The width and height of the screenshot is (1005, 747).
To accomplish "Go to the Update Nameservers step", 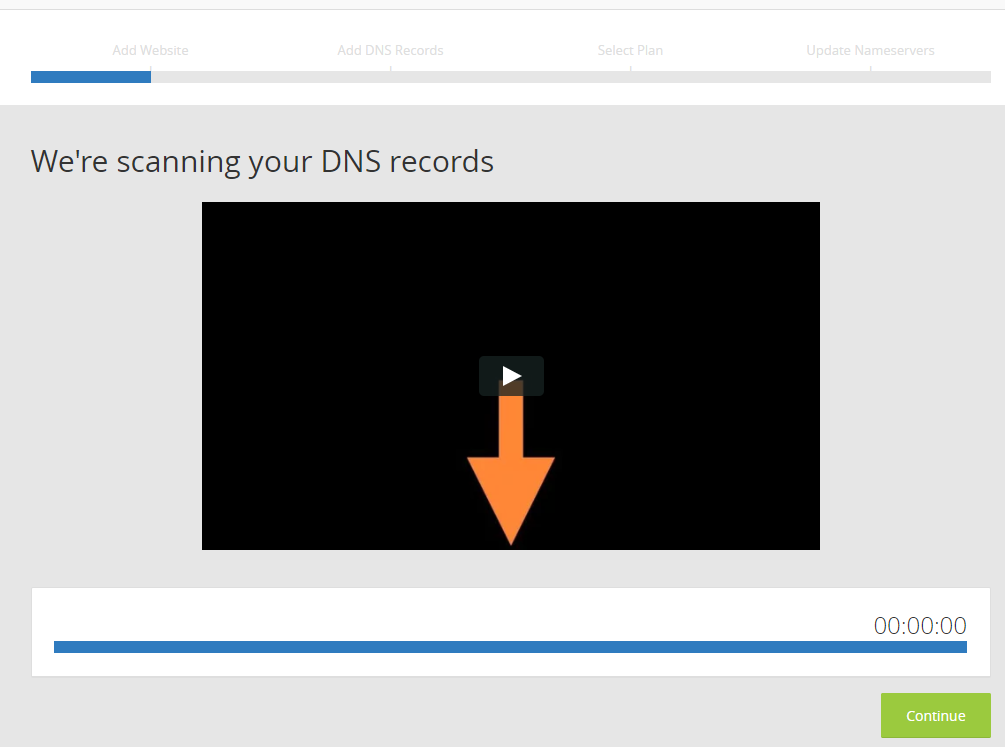I will pyautogui.click(x=870, y=50).
